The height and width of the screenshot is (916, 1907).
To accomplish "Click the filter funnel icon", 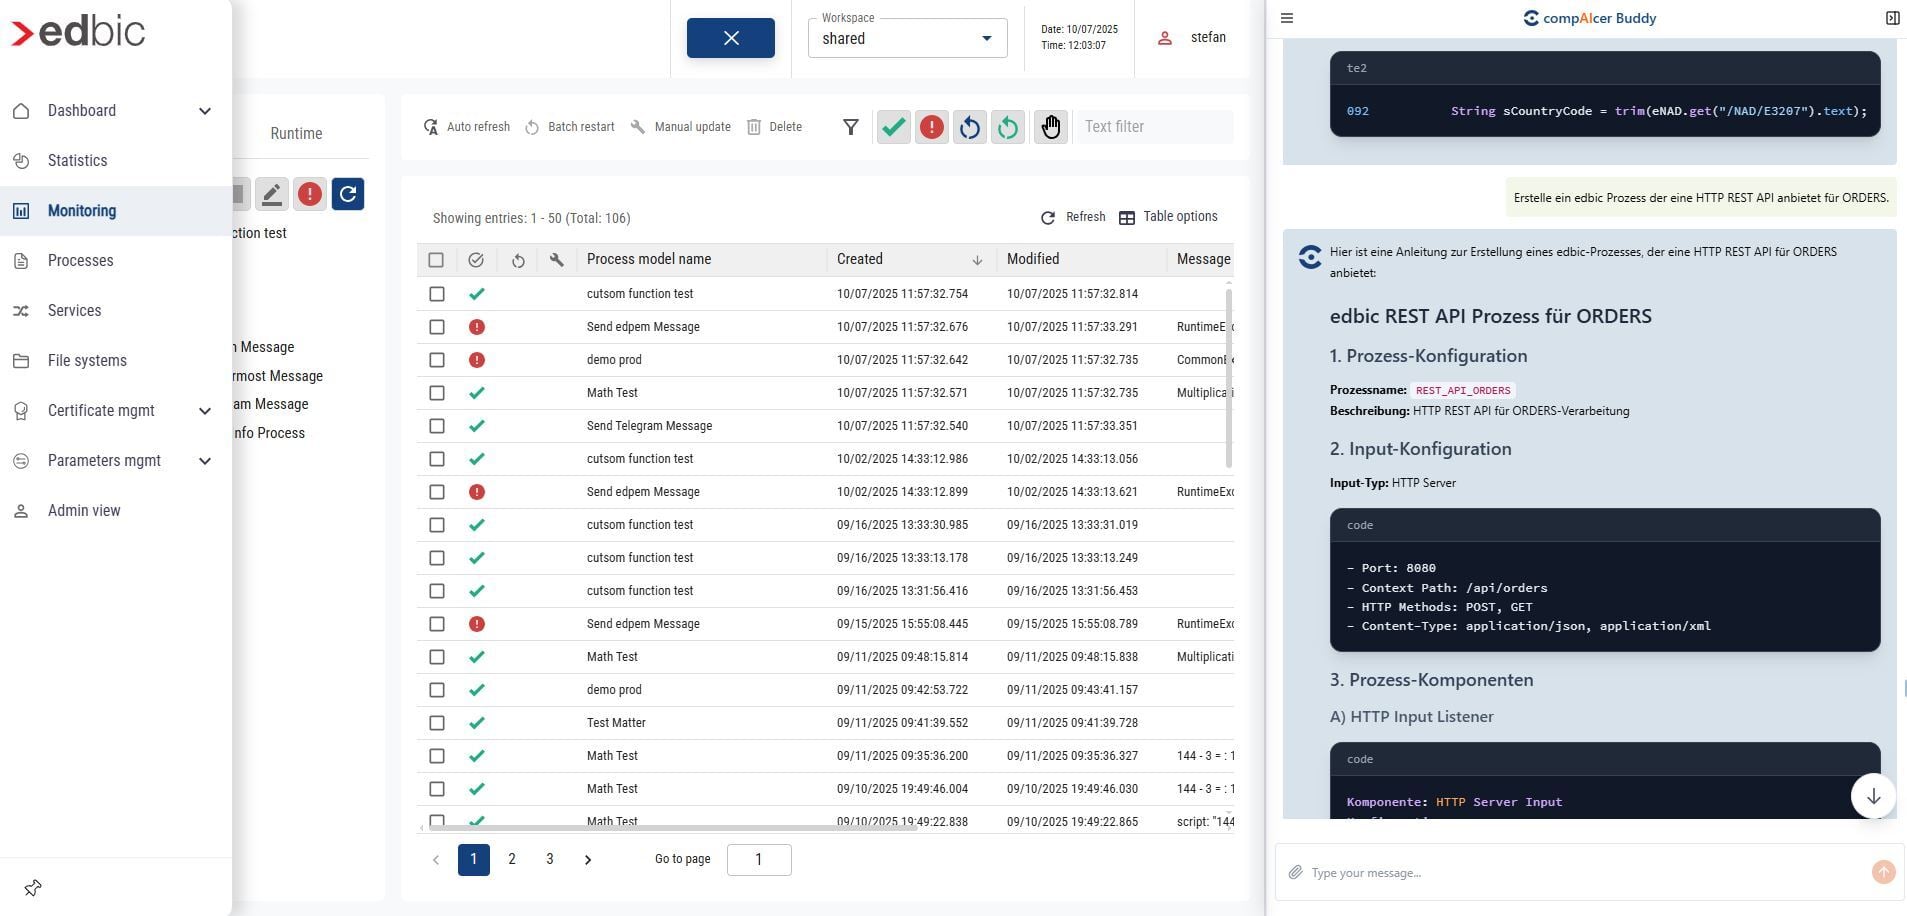I will pyautogui.click(x=850, y=127).
